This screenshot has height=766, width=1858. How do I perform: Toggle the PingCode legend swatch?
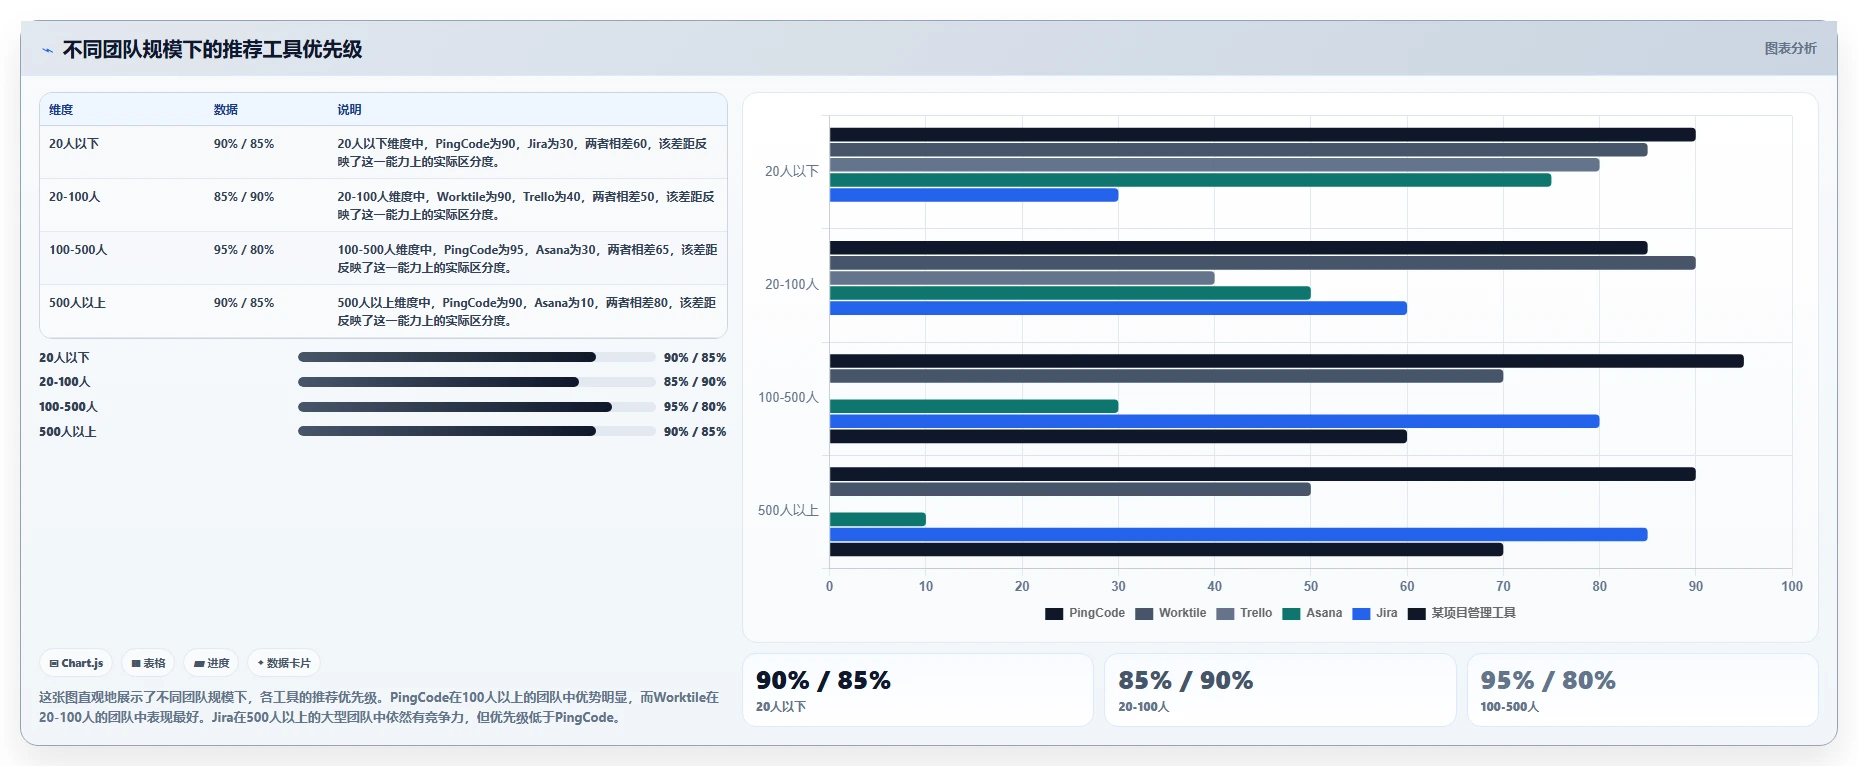[x=1054, y=614]
